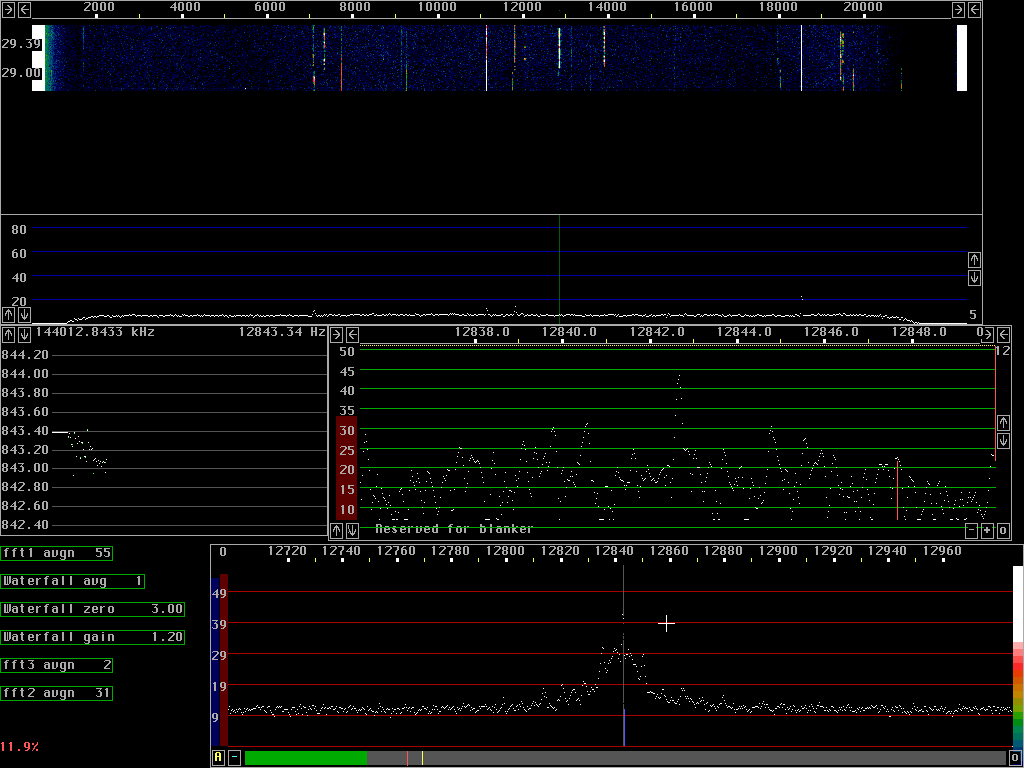This screenshot has height=768, width=1024.
Task: Click the strong white signal line near 18500 in waterfall
Action: point(801,58)
